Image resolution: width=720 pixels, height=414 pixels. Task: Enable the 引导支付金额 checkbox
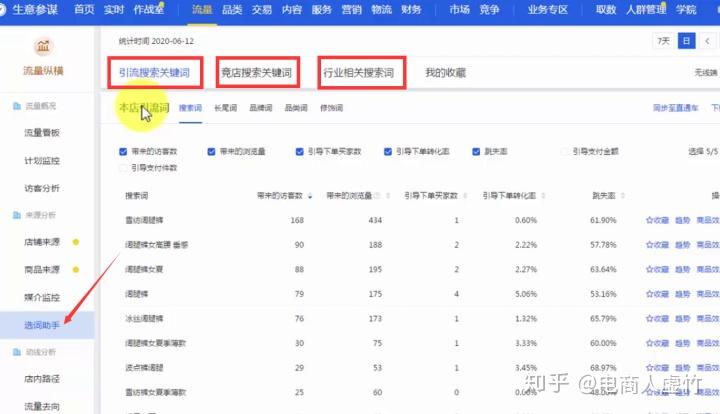[x=564, y=151]
